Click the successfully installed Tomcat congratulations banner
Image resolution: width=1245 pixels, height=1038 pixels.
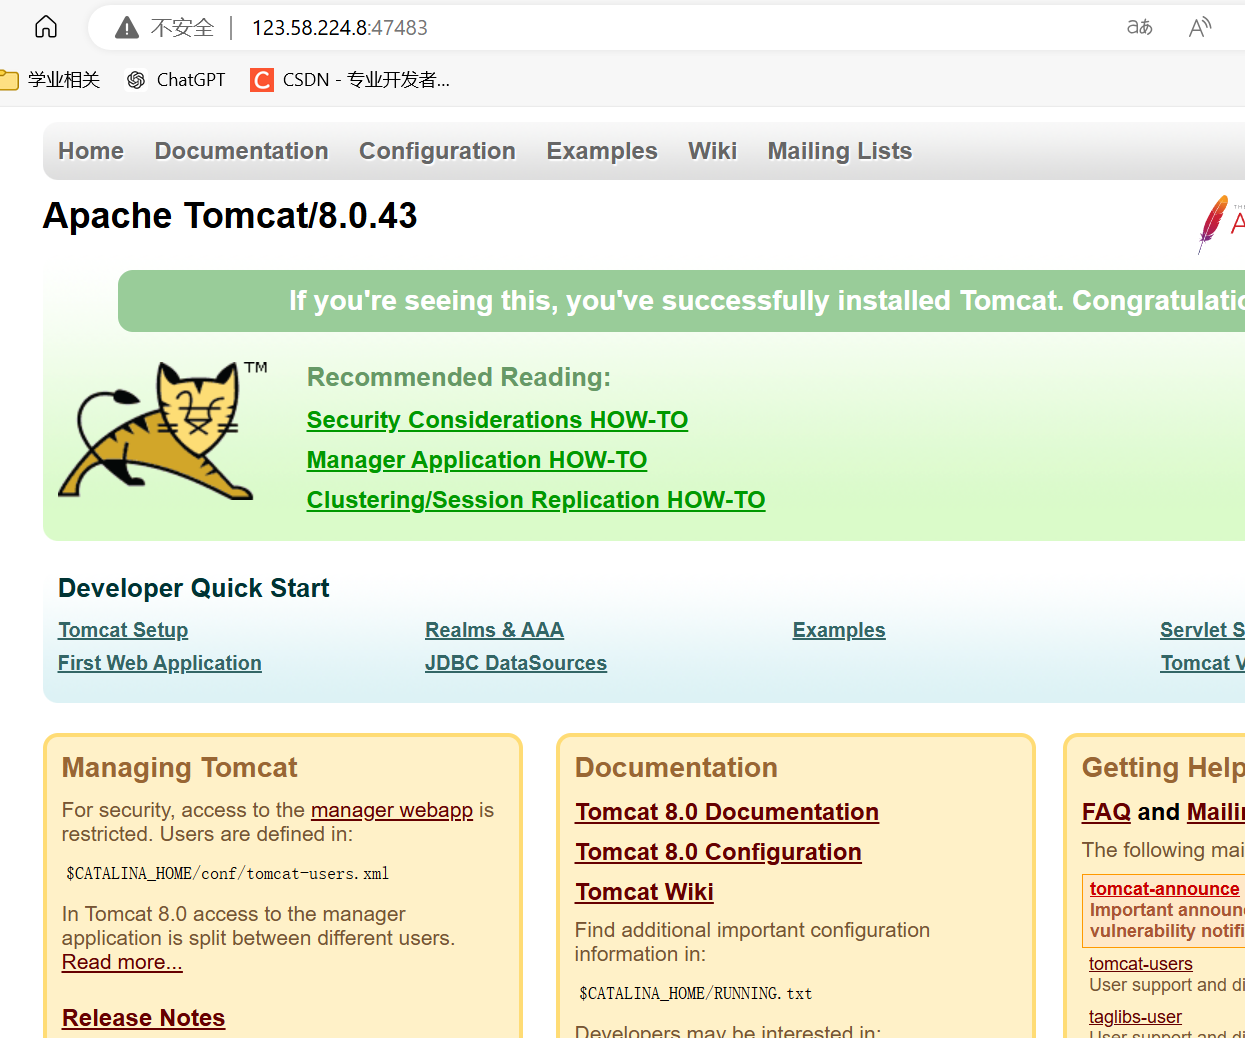click(681, 301)
